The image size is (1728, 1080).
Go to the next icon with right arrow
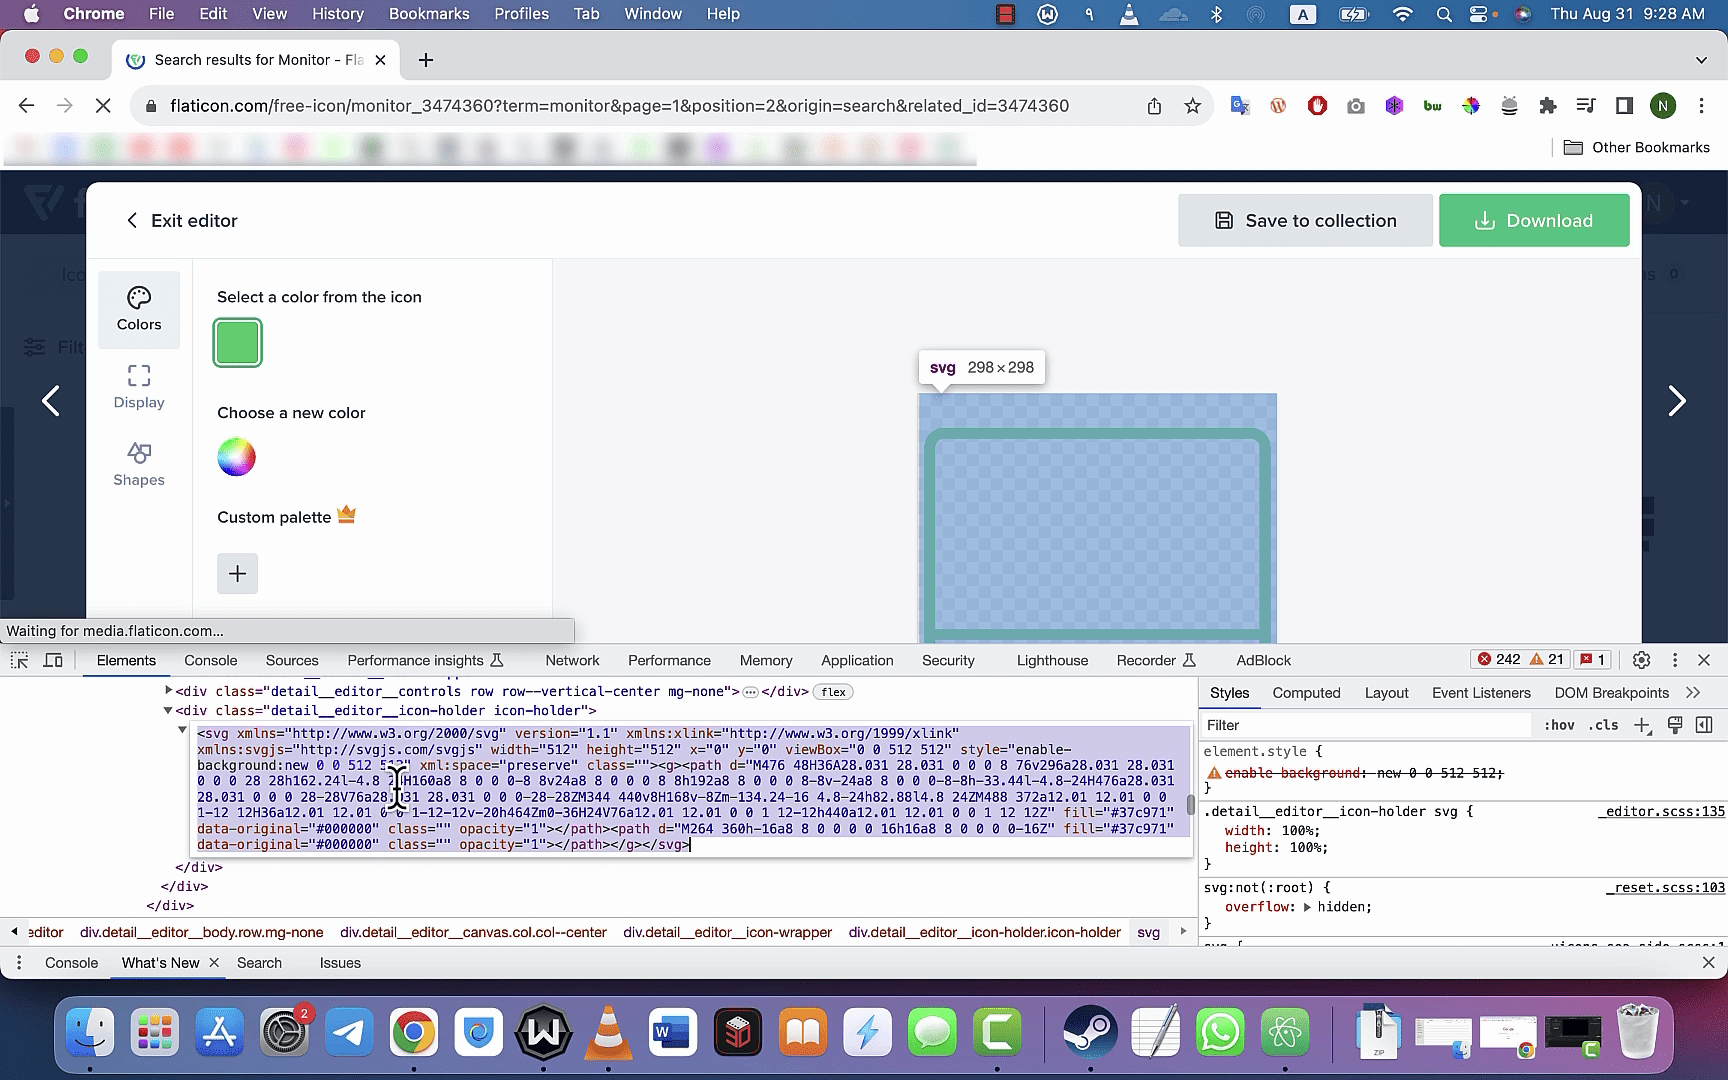pos(1677,401)
